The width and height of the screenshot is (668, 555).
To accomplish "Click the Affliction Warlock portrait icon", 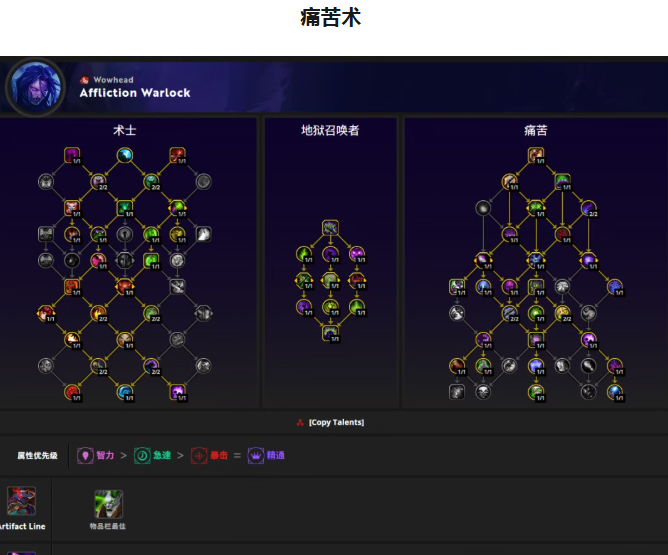I will (x=35, y=86).
